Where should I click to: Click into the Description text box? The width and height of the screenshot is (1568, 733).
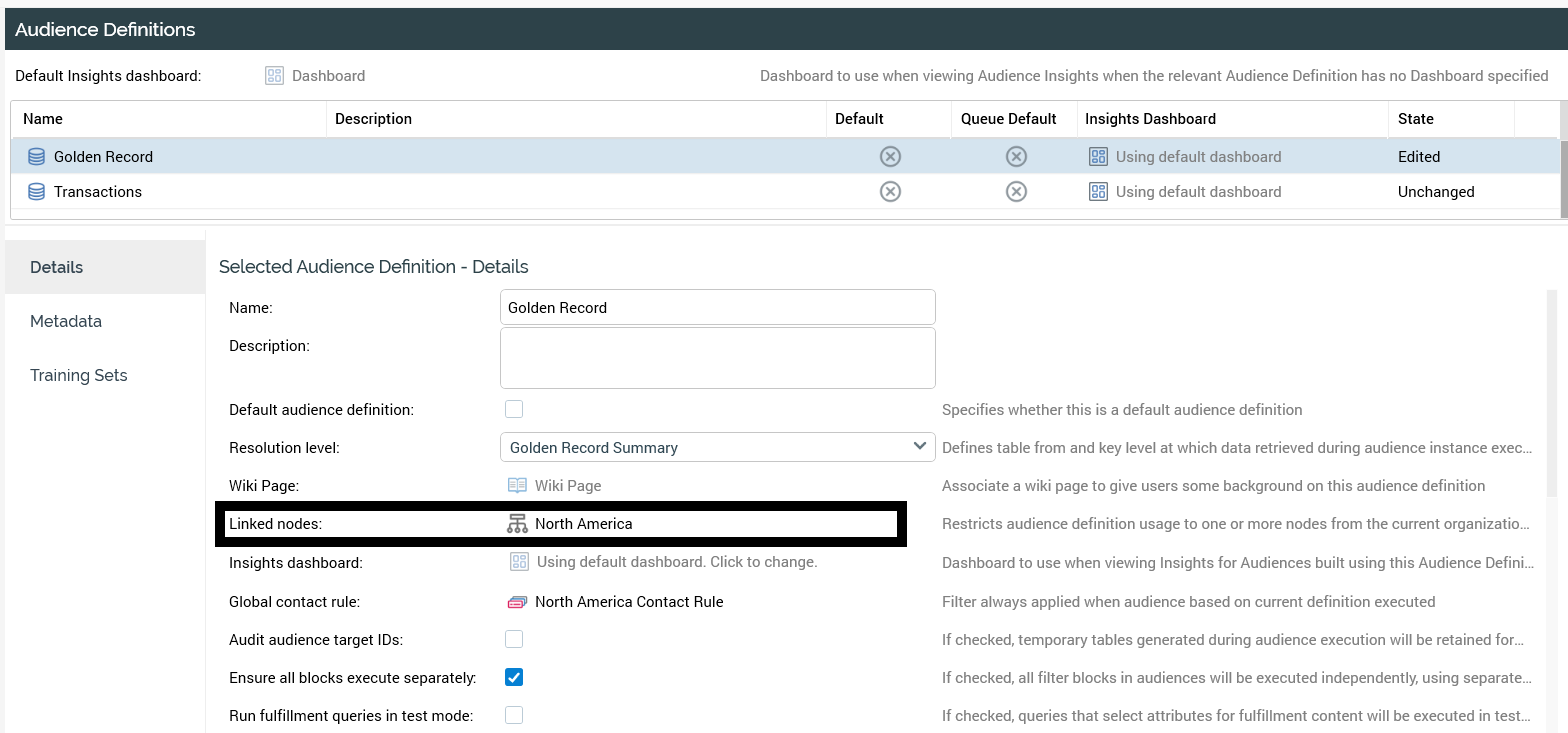coord(717,358)
